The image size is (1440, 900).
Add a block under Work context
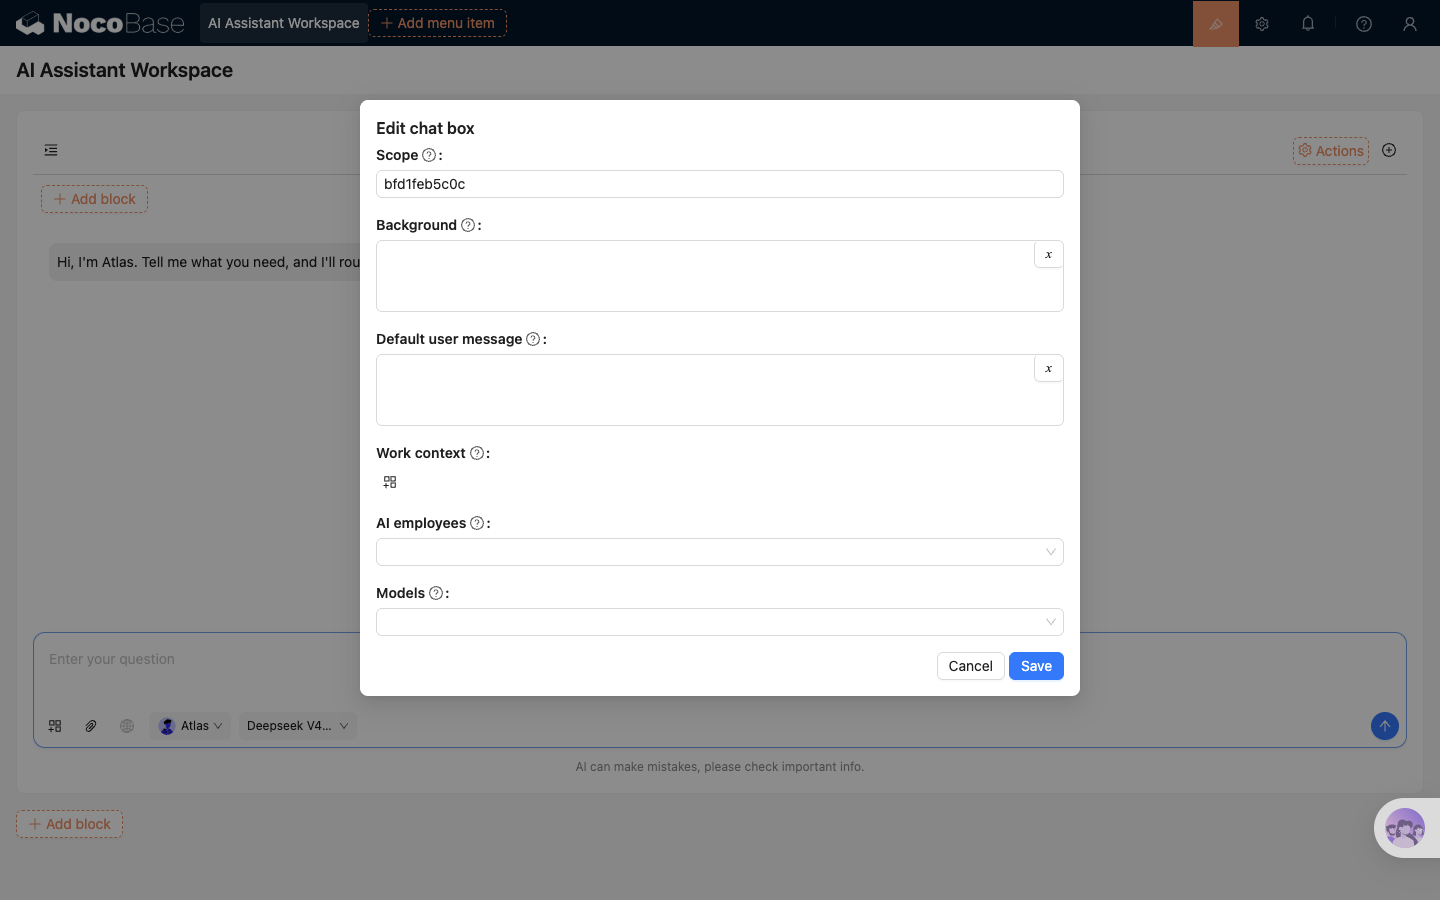(390, 482)
